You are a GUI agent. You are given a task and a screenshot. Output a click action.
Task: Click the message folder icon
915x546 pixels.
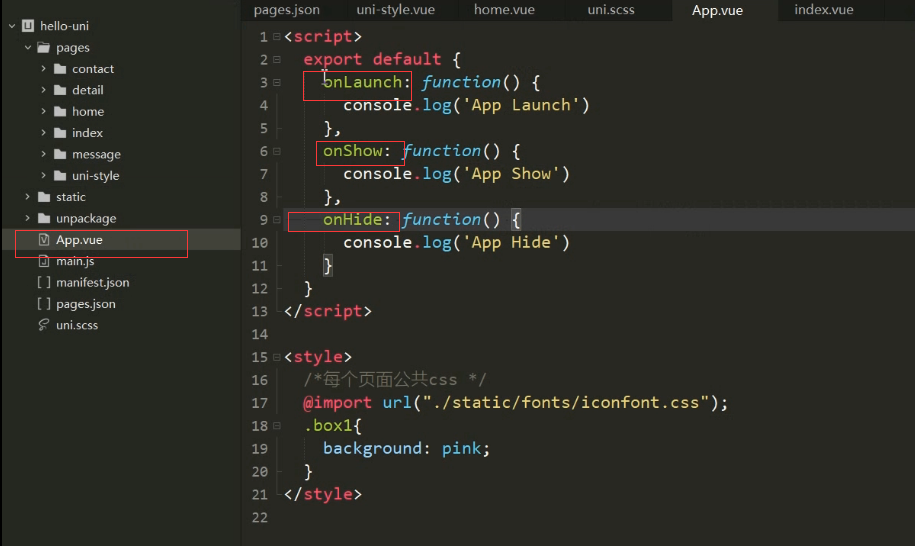60,154
